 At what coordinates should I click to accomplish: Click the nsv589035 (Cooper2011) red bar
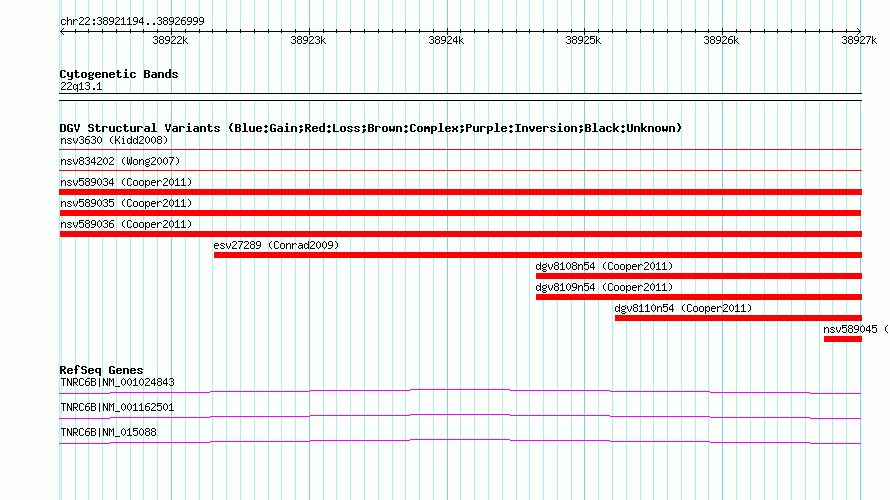(460, 213)
